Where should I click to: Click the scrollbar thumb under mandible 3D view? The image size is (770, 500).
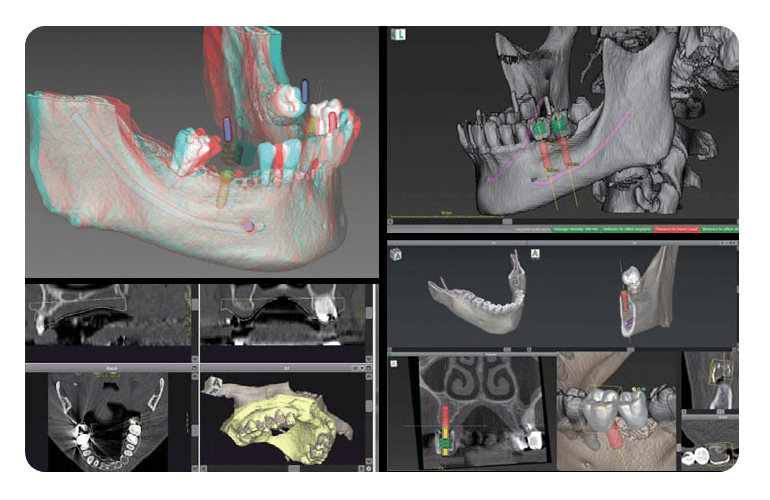(507, 349)
